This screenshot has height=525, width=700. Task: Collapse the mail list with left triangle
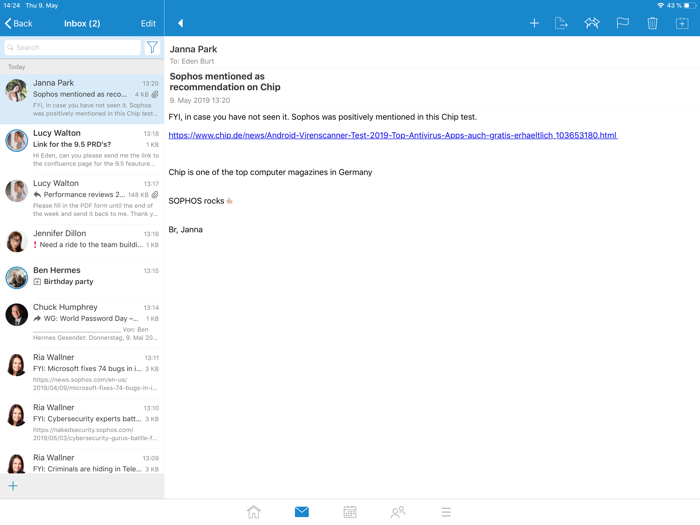click(x=180, y=23)
